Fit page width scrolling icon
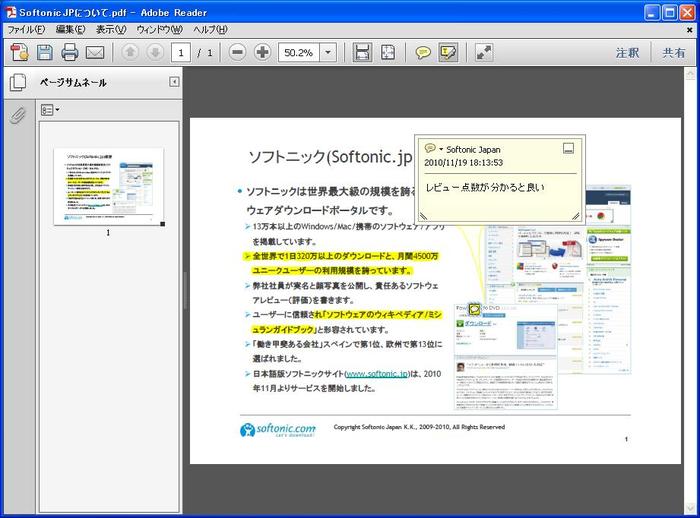700x518 pixels. (362, 52)
